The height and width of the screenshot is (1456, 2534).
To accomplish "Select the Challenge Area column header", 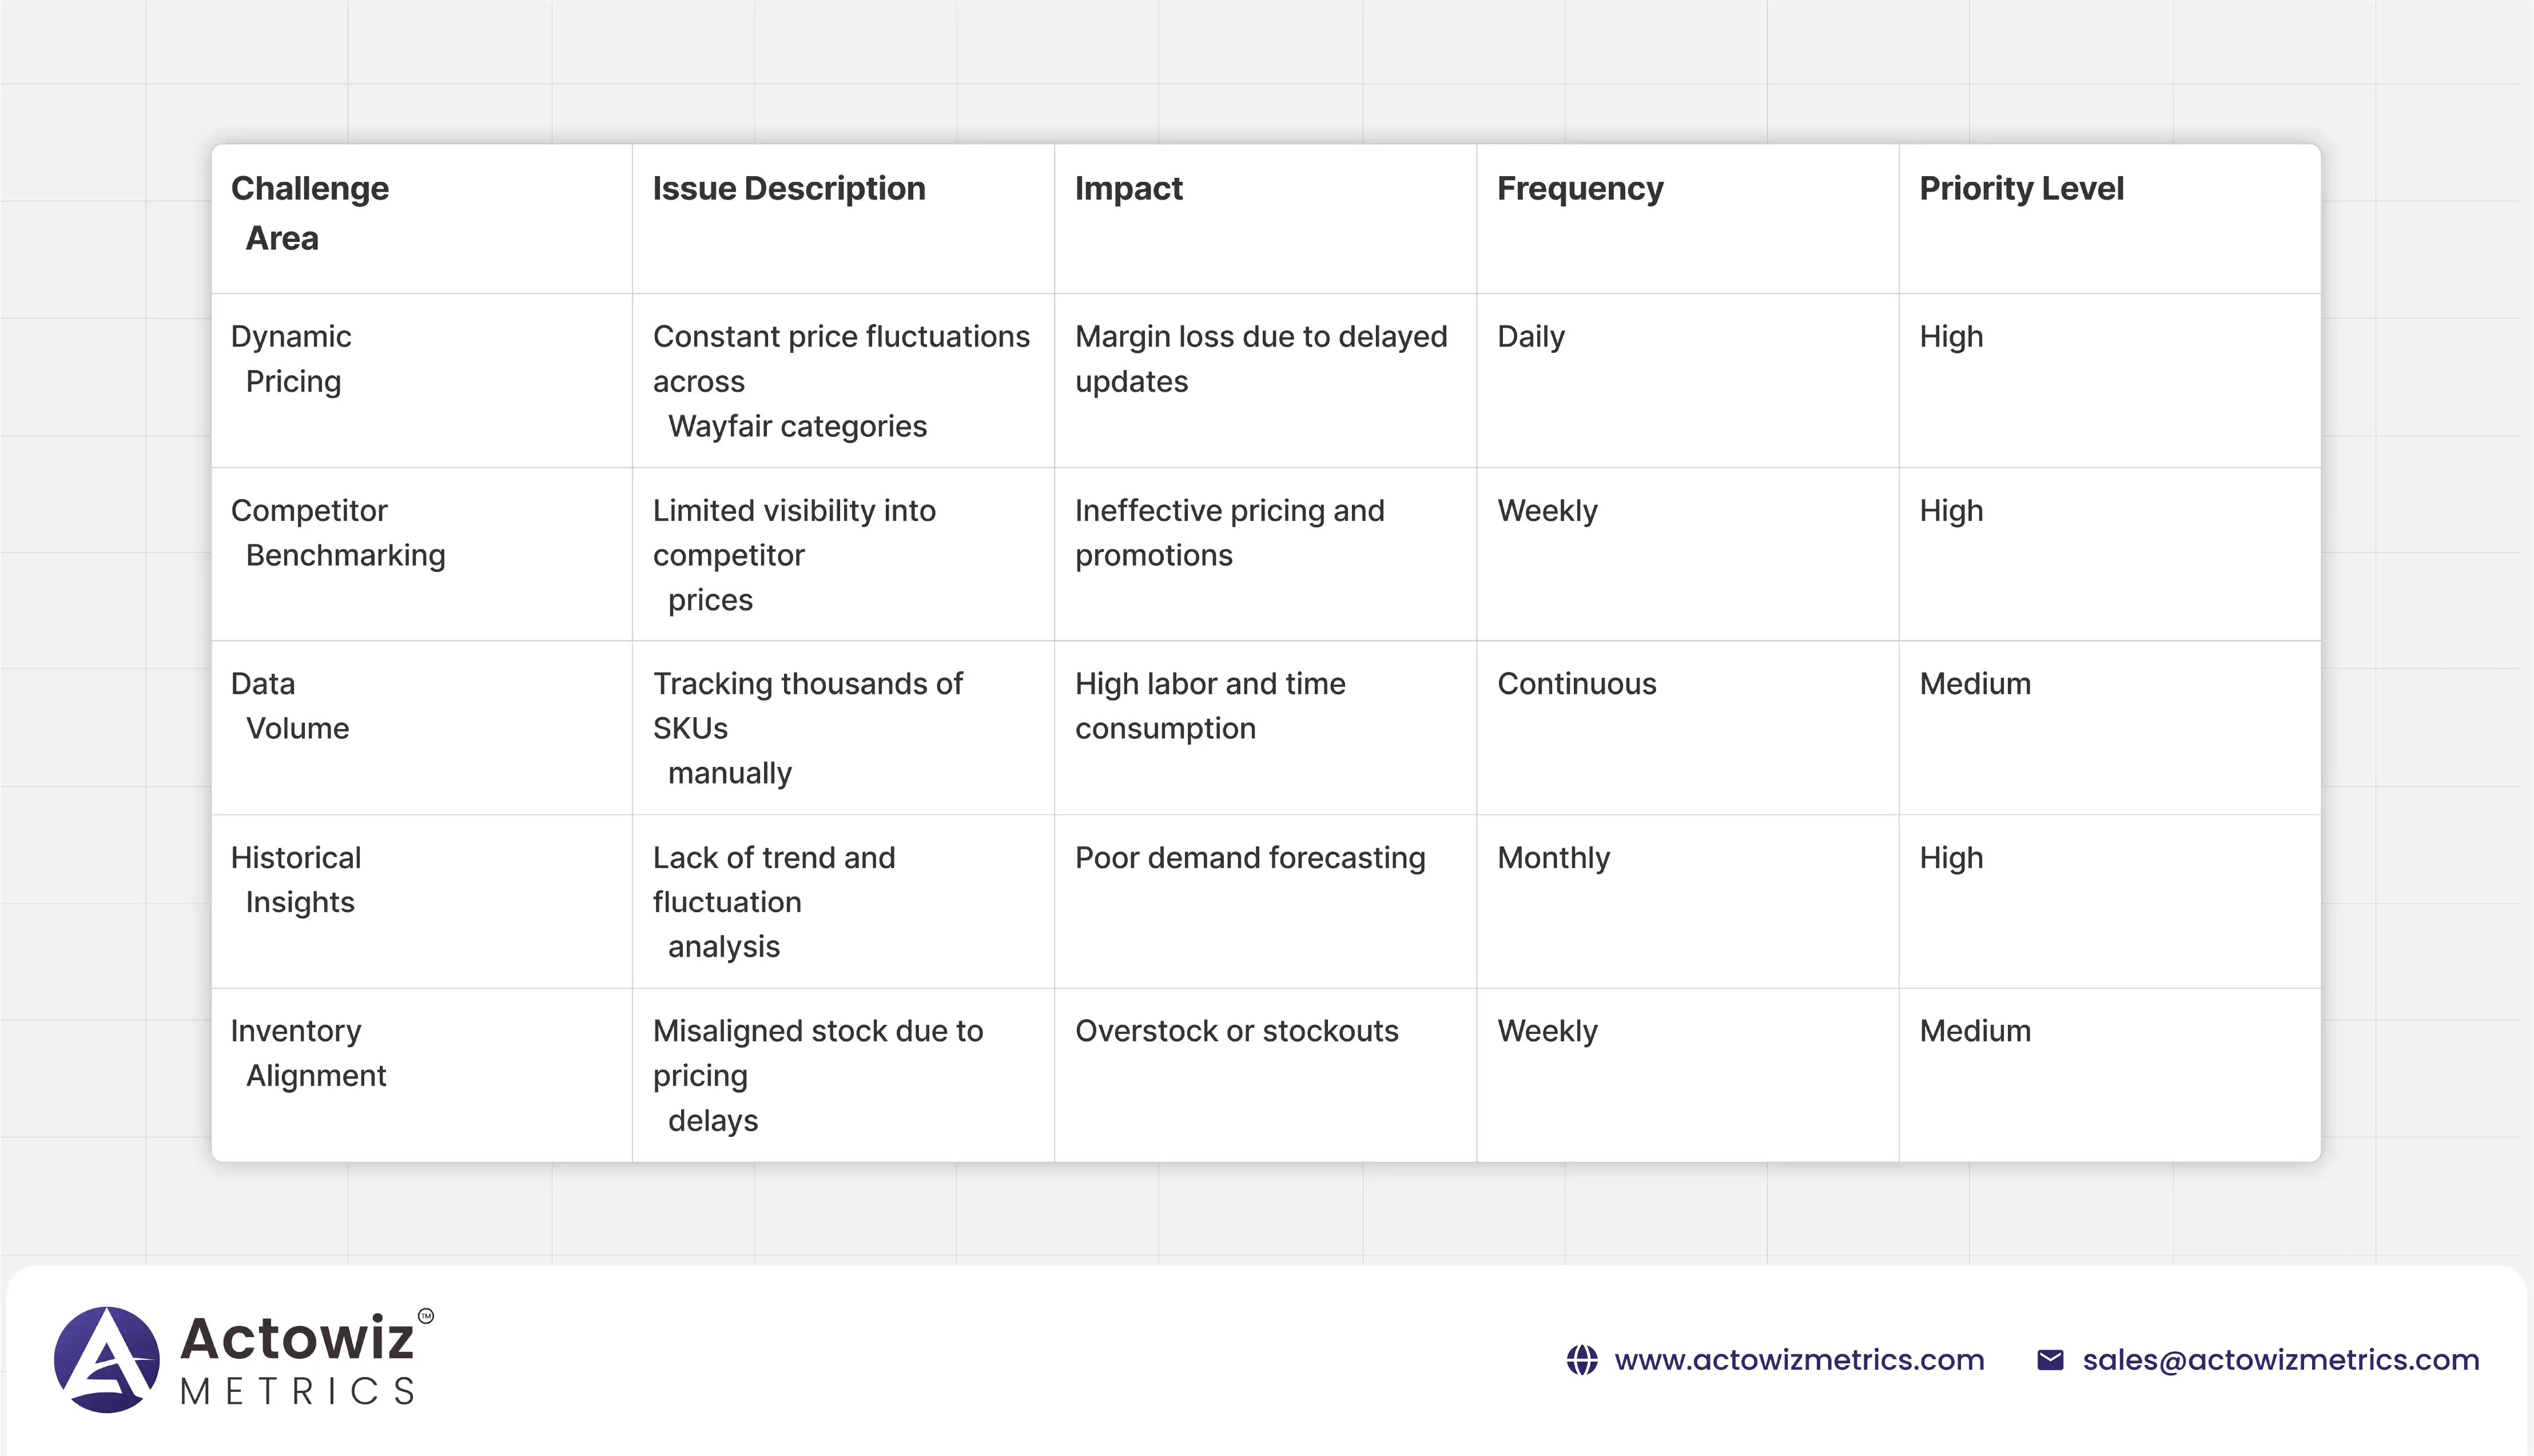I will pos(310,213).
